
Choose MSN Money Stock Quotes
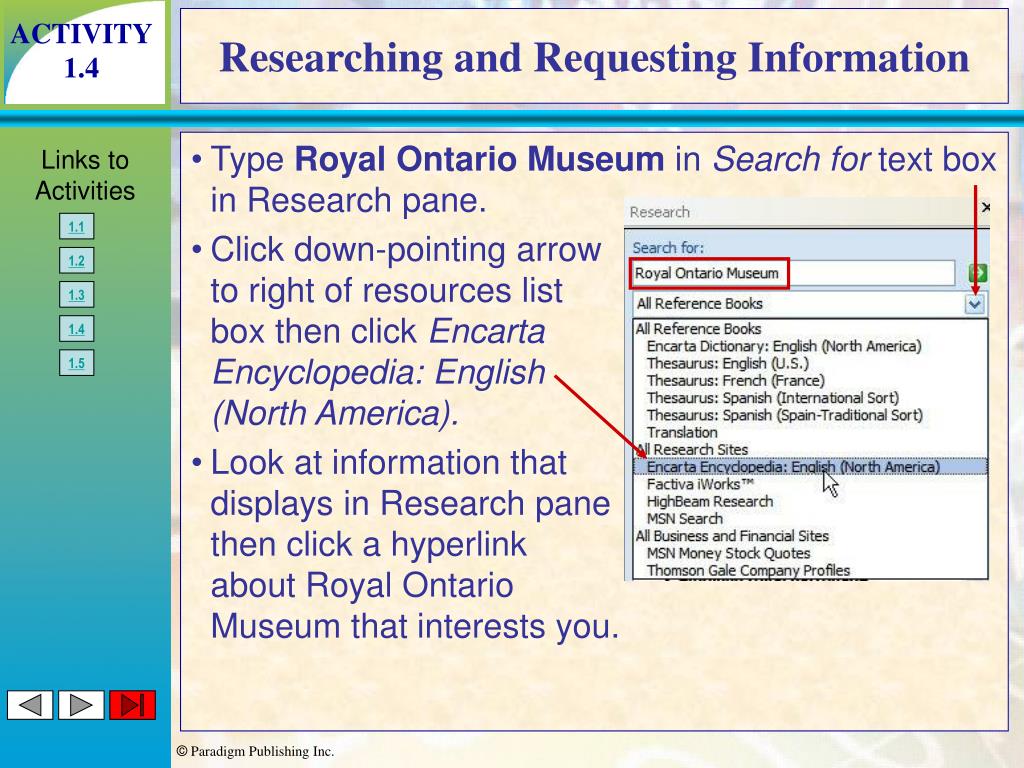(728, 553)
